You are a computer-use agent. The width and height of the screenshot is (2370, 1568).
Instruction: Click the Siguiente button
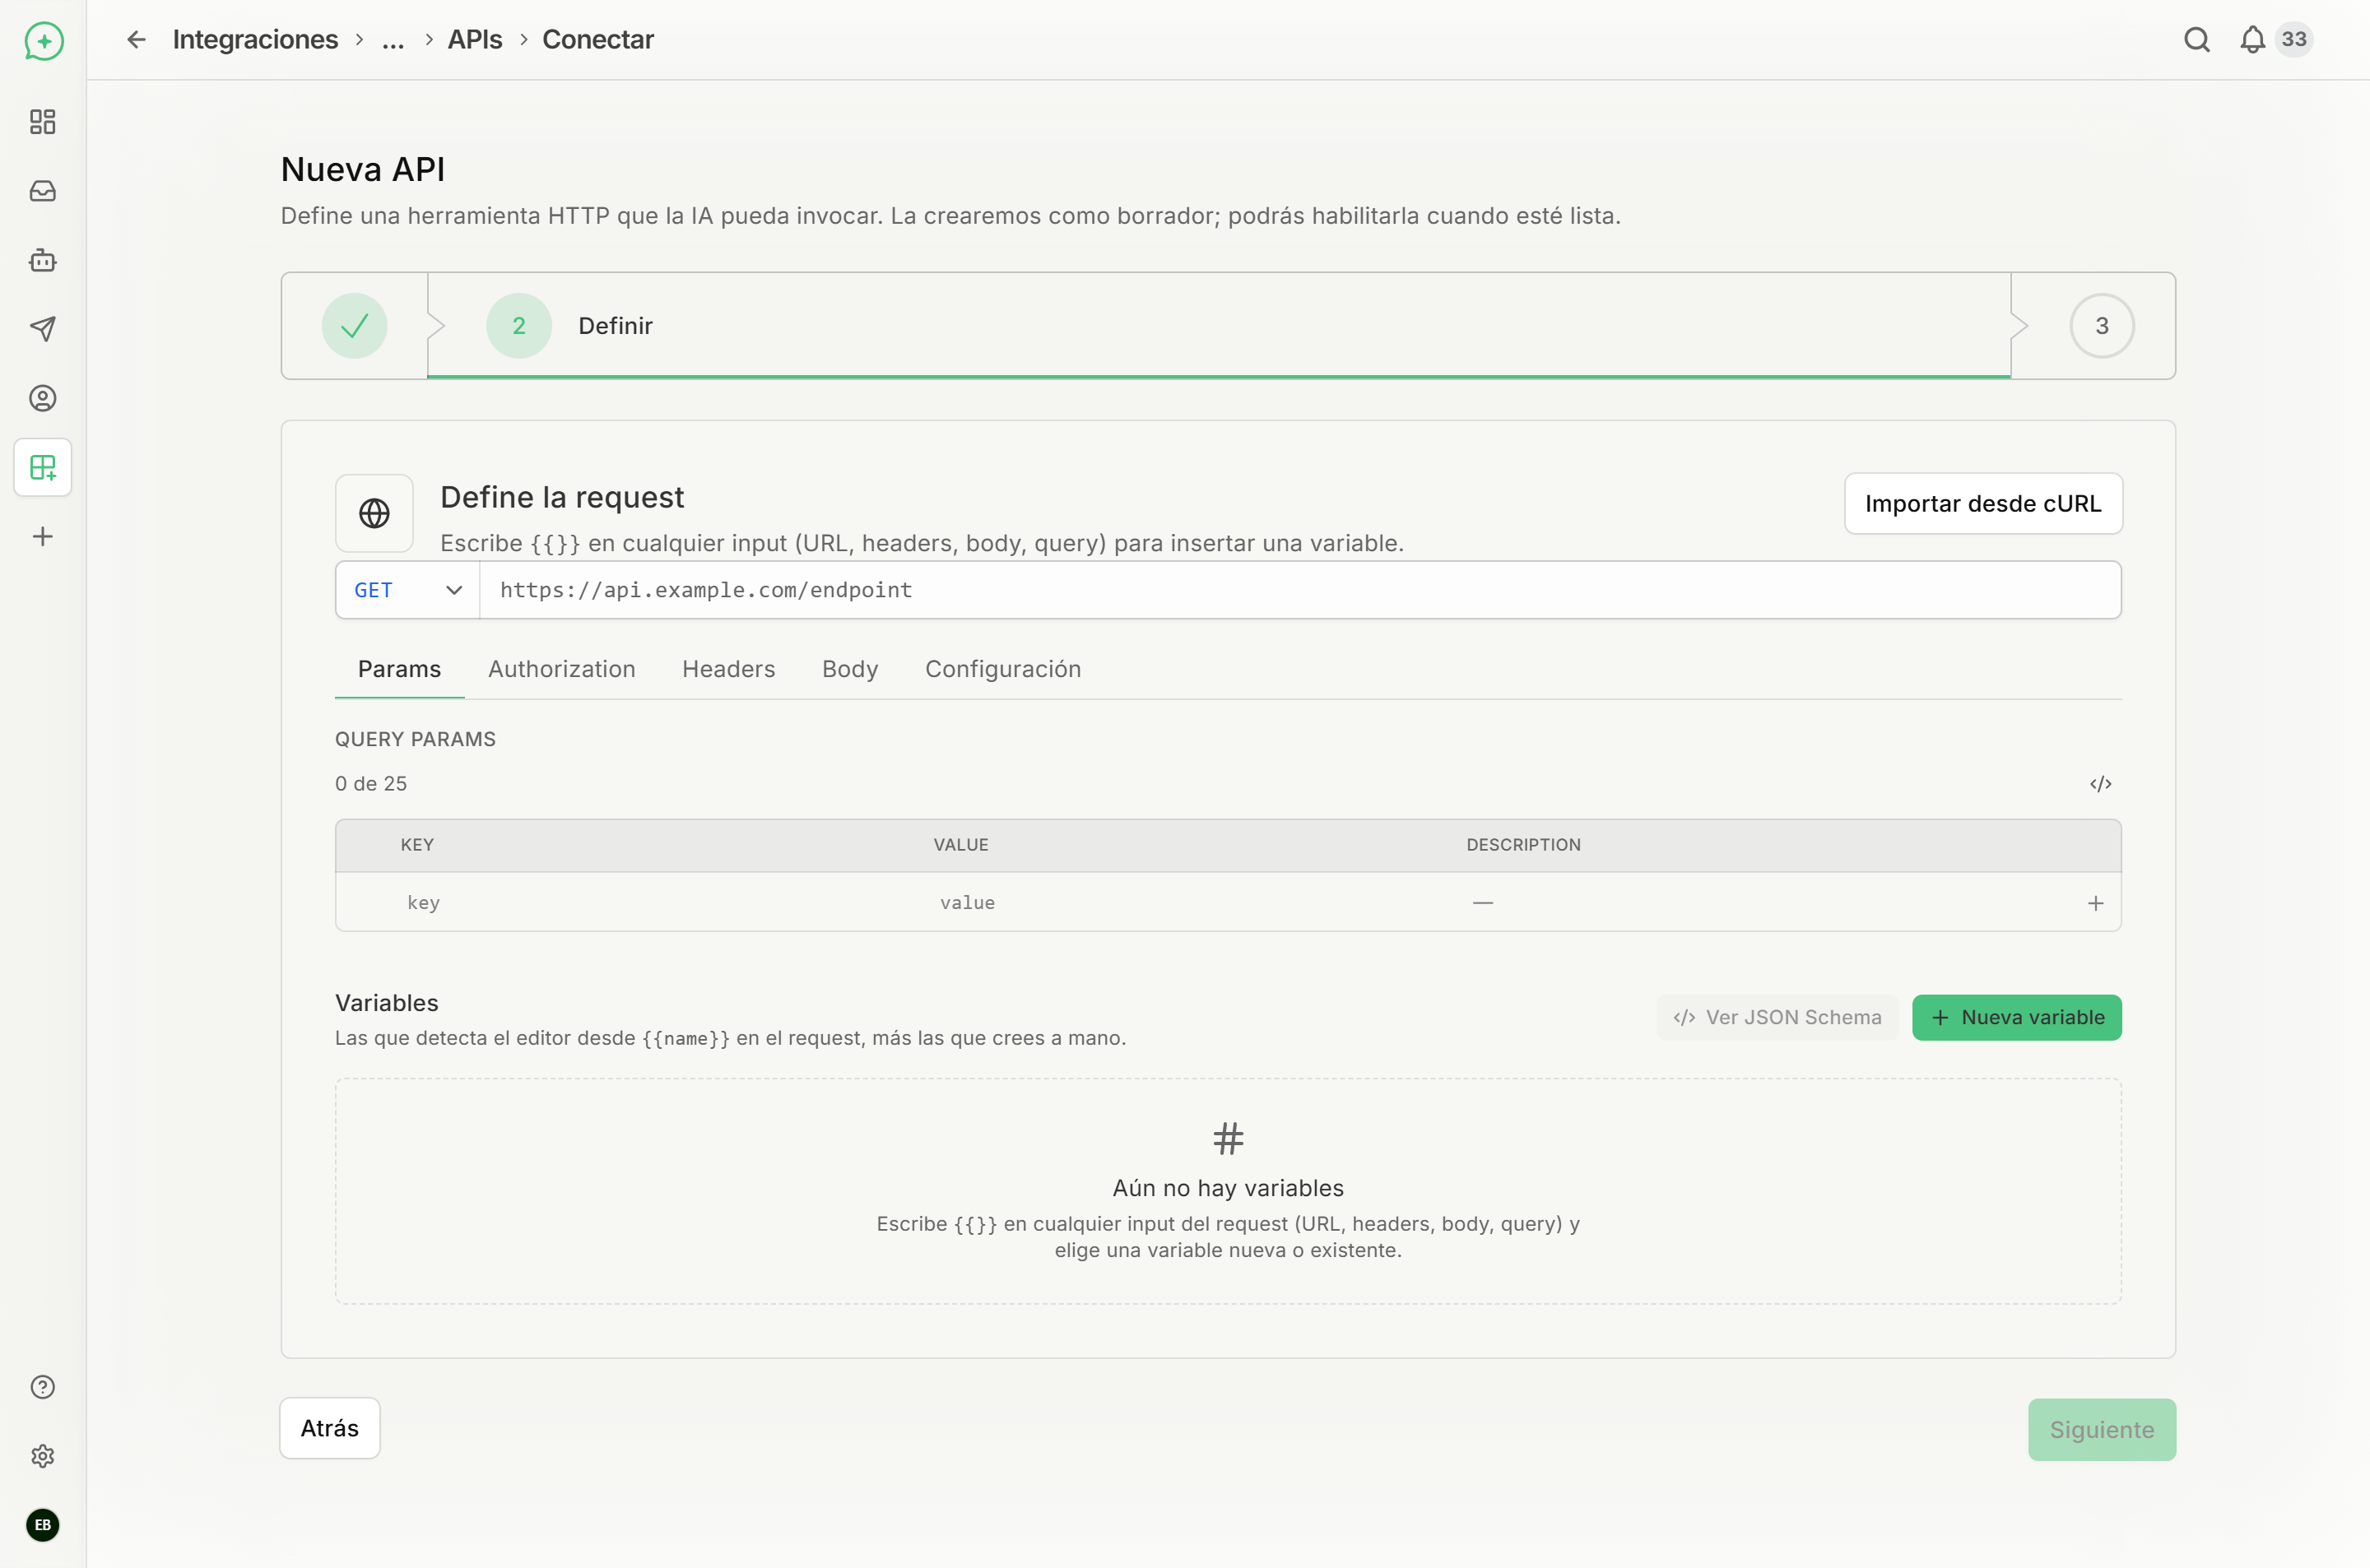click(x=2102, y=1430)
